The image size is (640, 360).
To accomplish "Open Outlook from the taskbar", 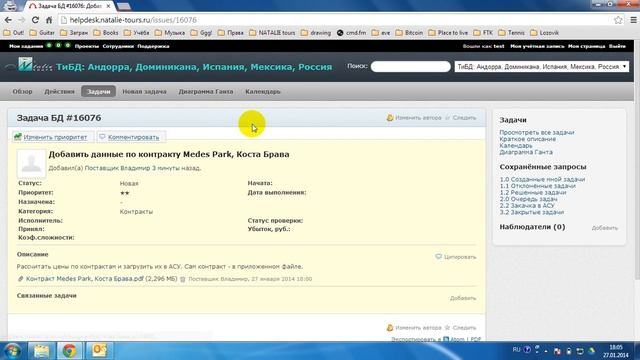I will point(98,351).
